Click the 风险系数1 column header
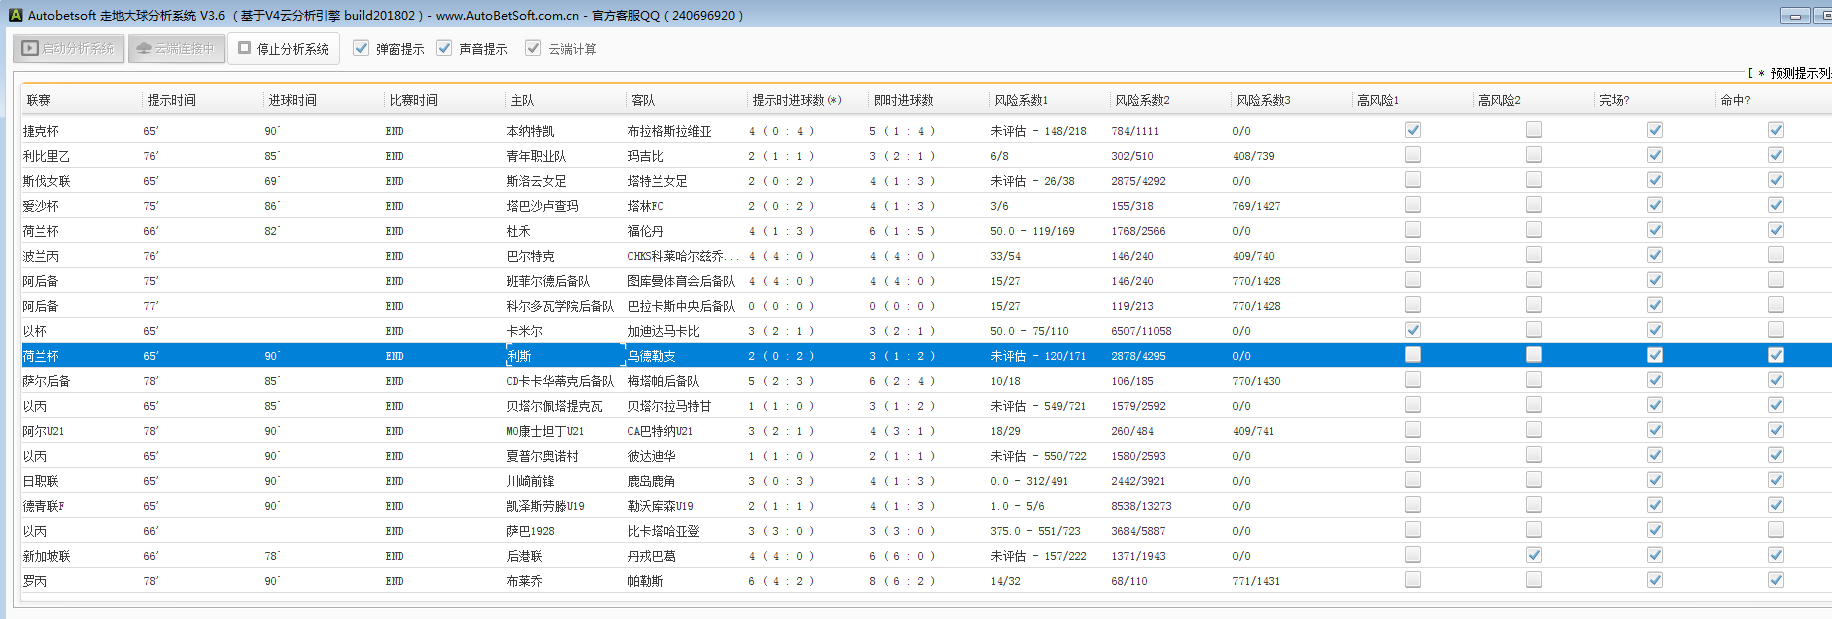Viewport: 1832px width, 619px height. [1021, 100]
